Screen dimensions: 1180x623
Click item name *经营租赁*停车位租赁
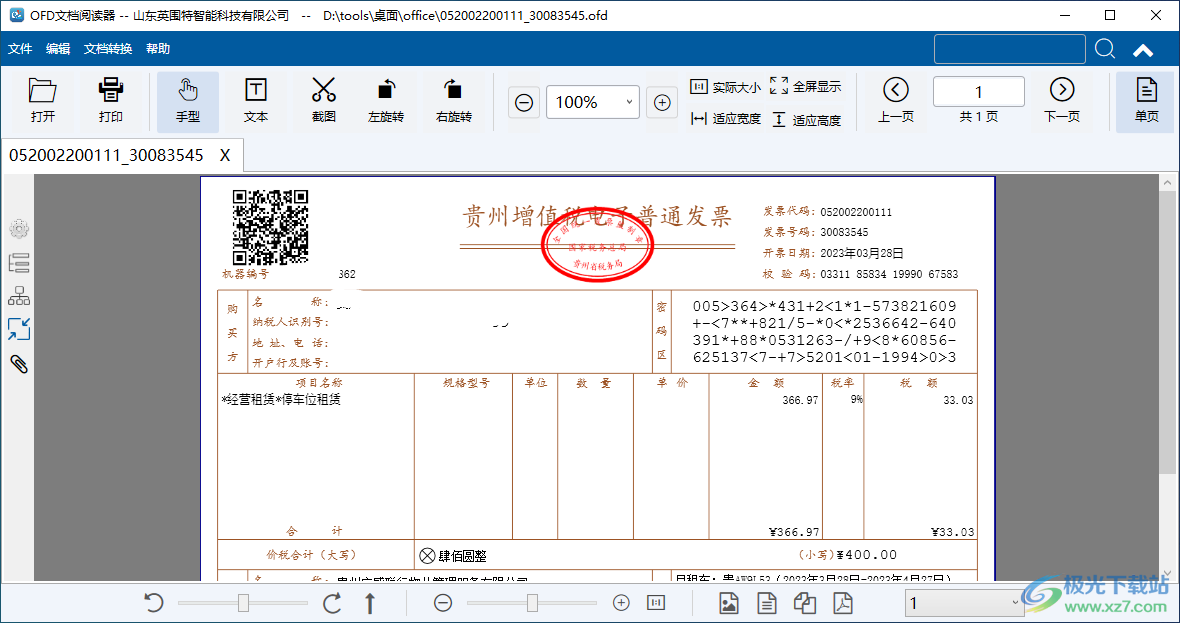point(281,400)
